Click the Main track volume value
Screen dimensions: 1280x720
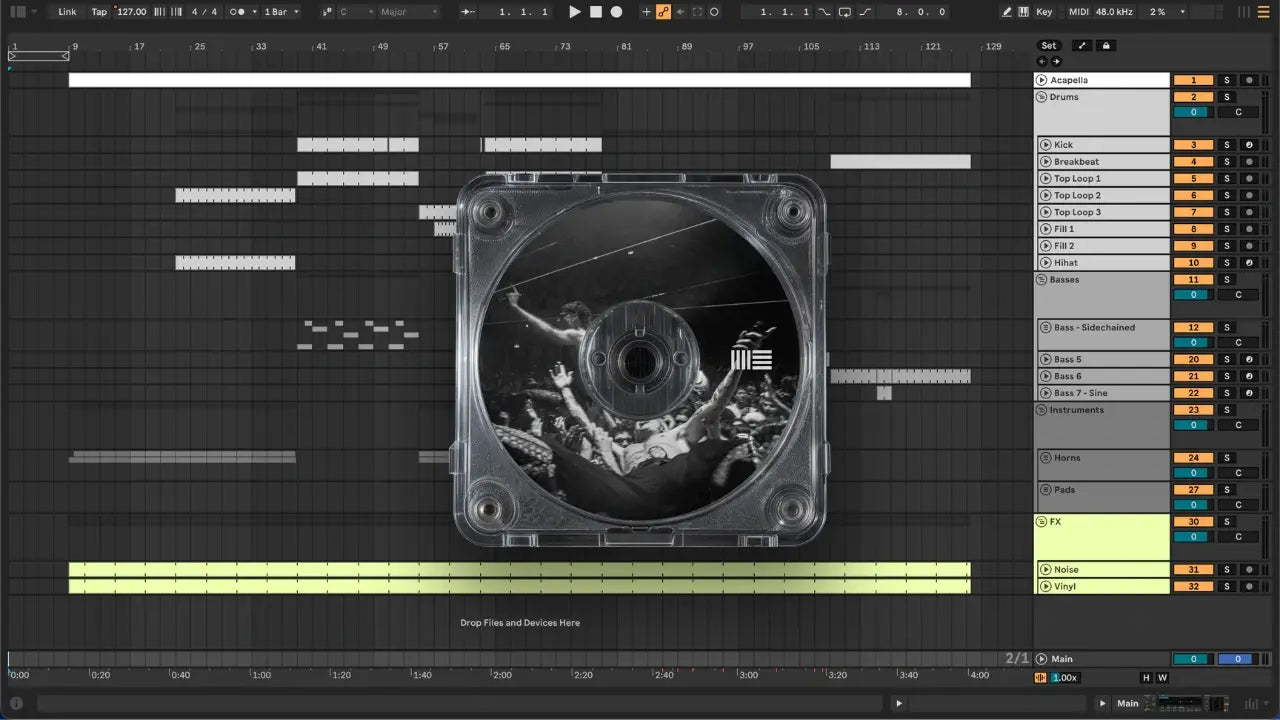pyautogui.click(x=1193, y=659)
